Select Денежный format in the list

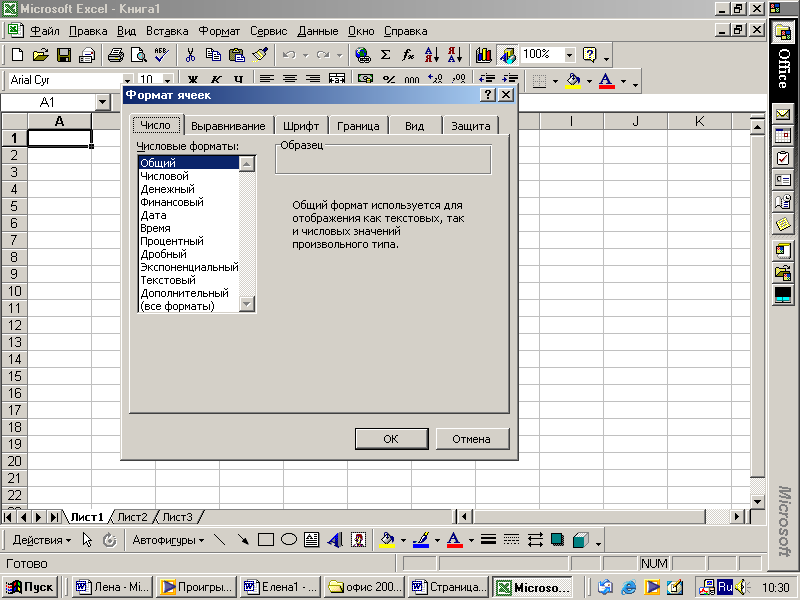tap(189, 189)
